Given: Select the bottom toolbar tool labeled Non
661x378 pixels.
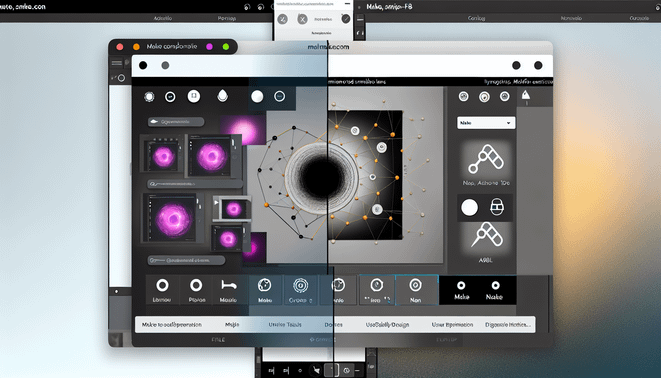Looking at the screenshot, I should (x=416, y=290).
